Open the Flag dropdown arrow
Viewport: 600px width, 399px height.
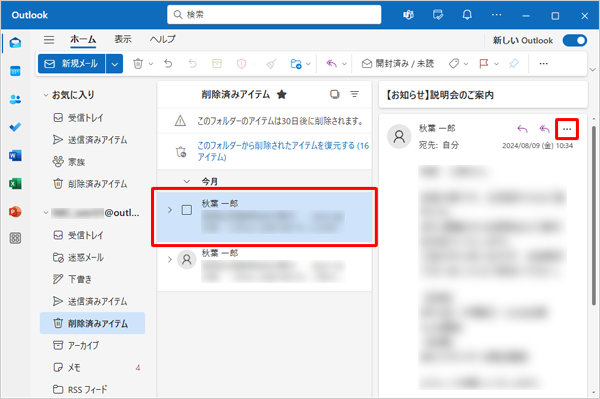click(x=496, y=64)
